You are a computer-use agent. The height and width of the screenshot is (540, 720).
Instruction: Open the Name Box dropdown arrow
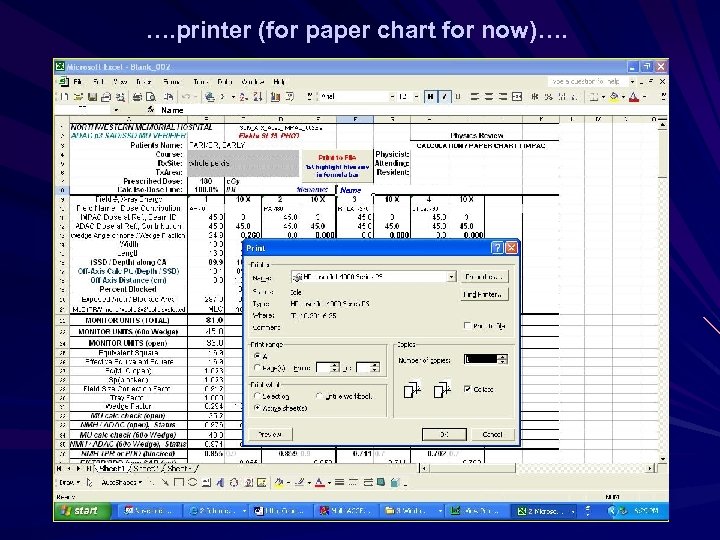pos(116,110)
